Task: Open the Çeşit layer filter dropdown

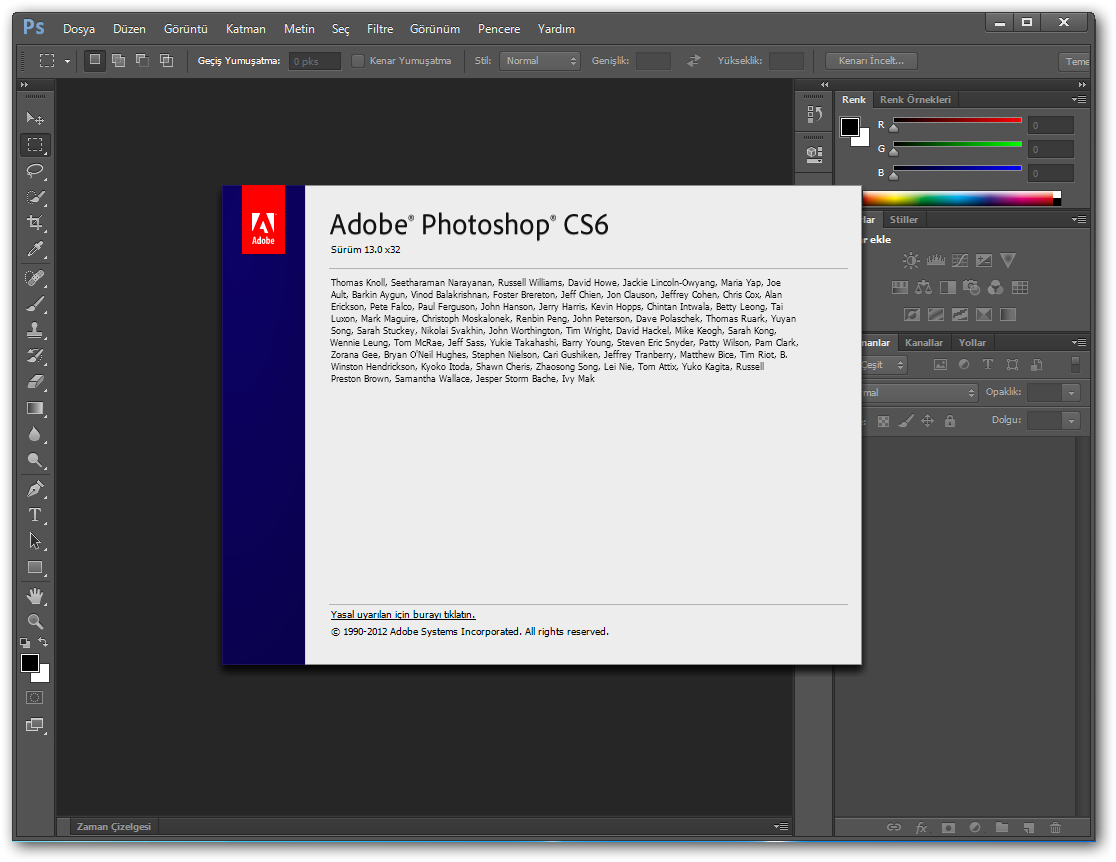Action: point(884,365)
